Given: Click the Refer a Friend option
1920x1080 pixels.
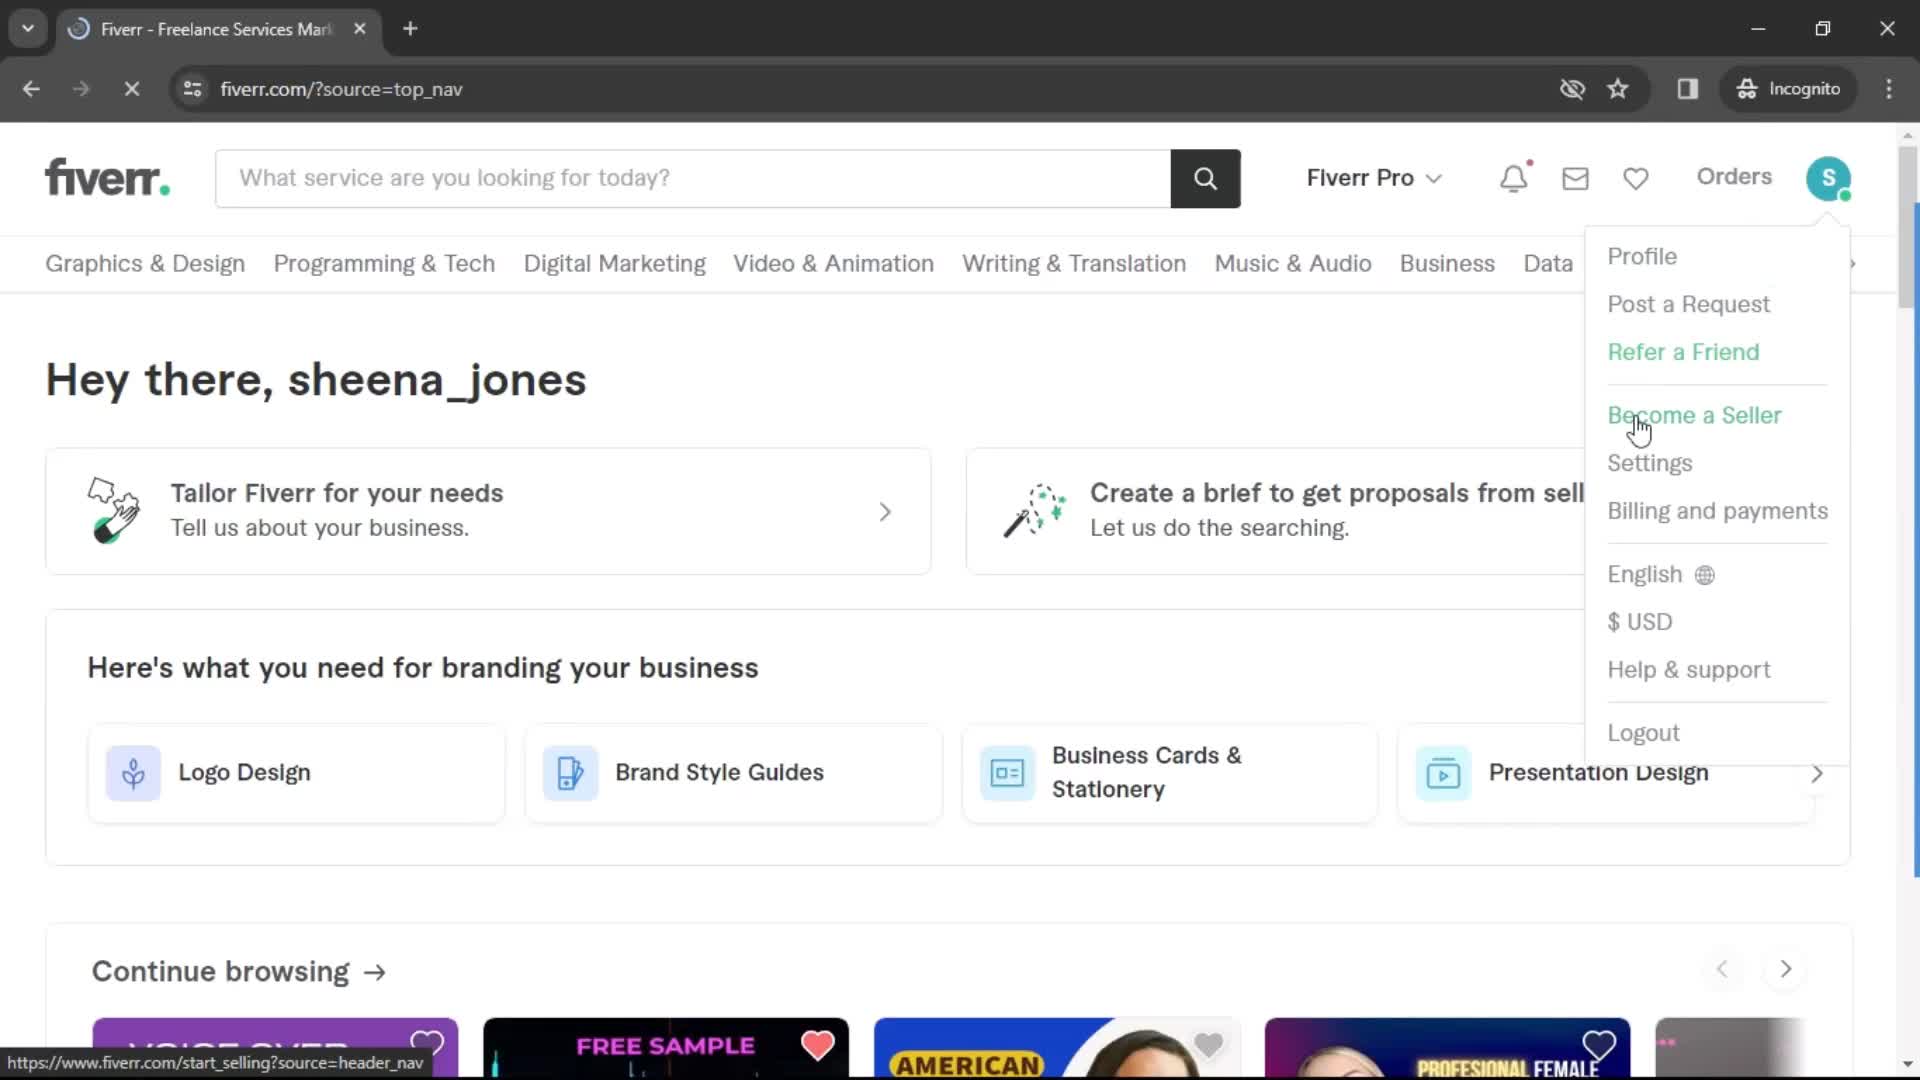Looking at the screenshot, I should [1683, 351].
